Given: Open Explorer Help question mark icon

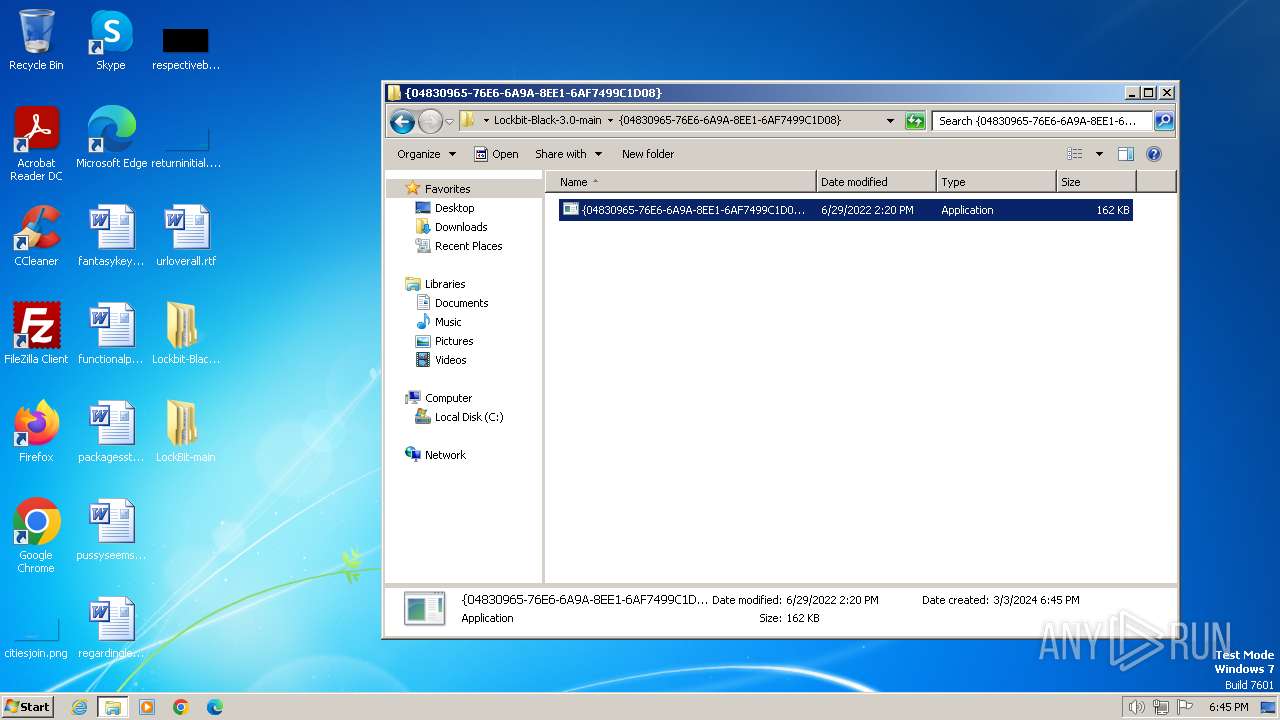Looking at the screenshot, I should (1154, 154).
